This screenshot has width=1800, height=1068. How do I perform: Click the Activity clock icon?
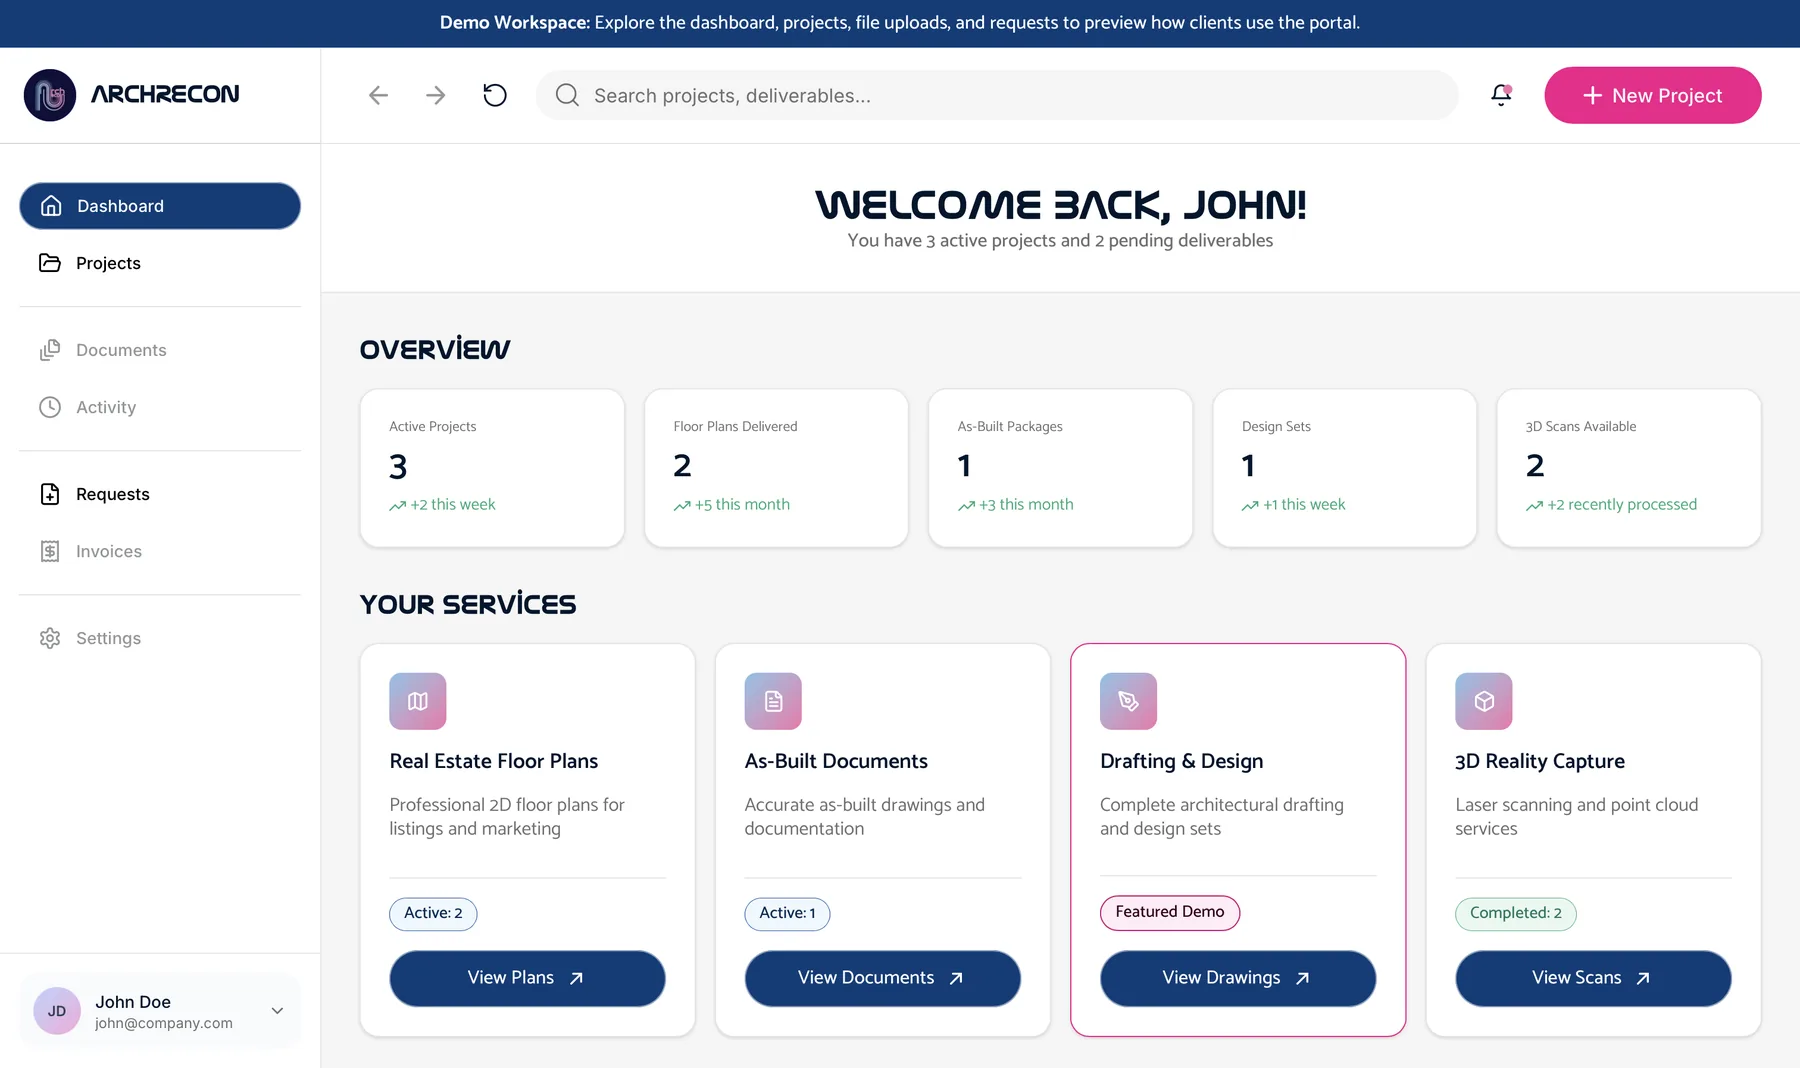pyautogui.click(x=50, y=407)
